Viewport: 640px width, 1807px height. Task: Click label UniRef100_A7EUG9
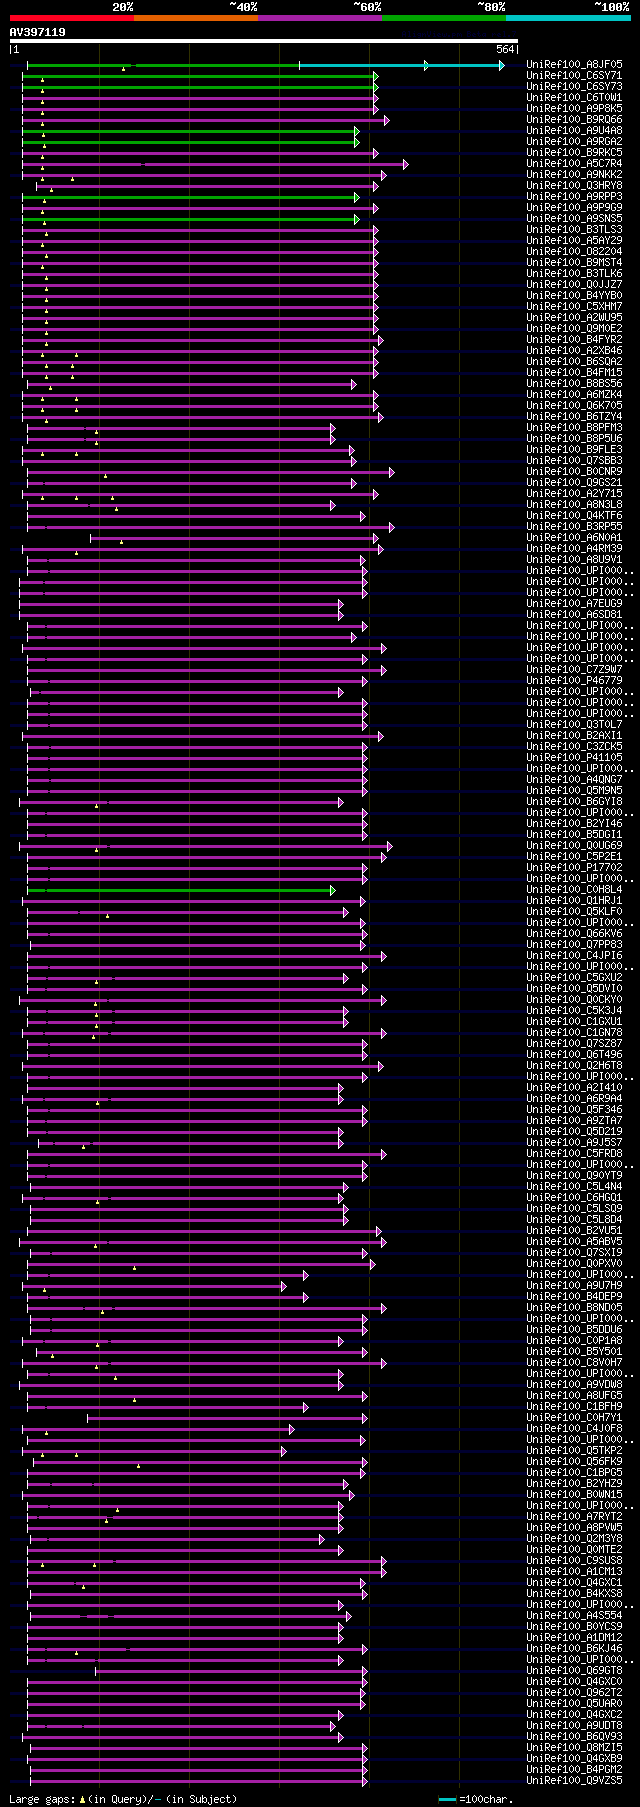(574, 604)
